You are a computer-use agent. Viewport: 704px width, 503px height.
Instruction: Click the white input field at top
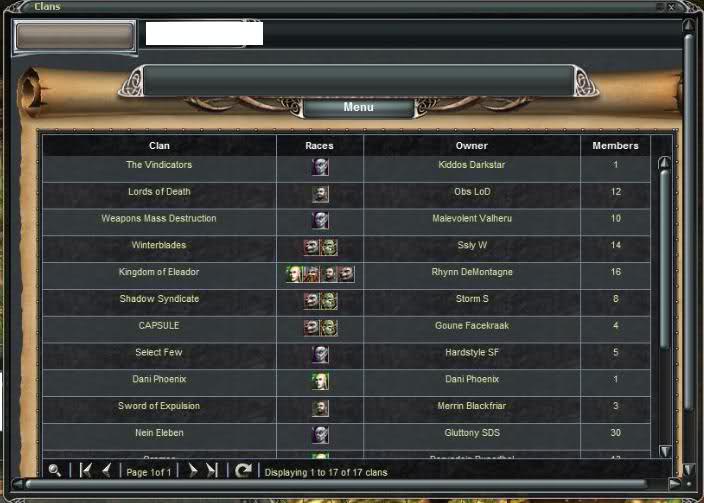click(204, 34)
